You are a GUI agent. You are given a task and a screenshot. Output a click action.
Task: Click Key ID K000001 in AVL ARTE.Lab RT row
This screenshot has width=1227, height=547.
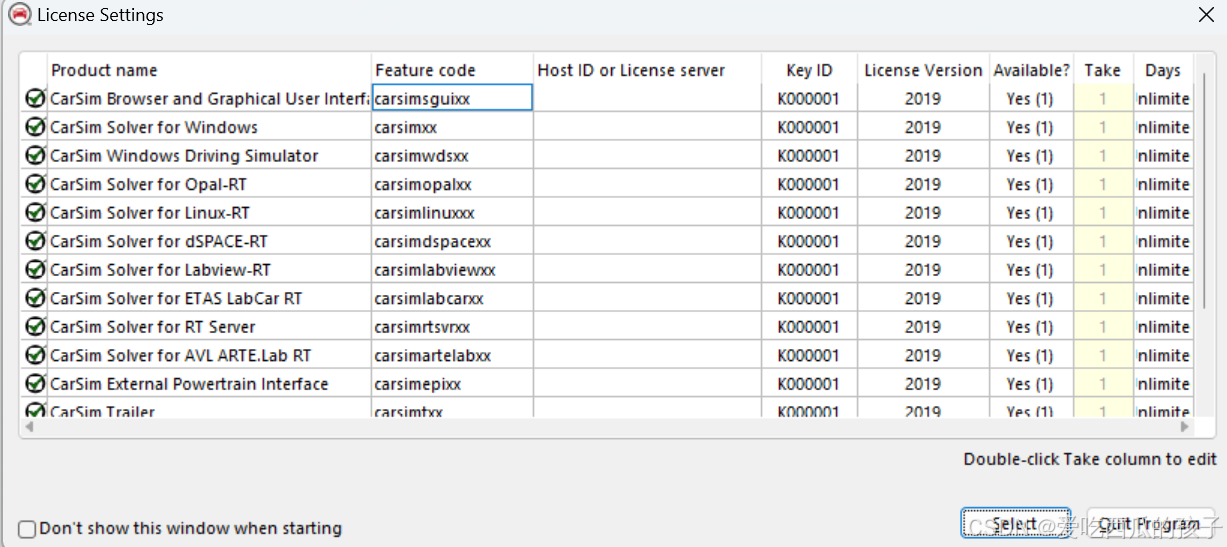809,355
